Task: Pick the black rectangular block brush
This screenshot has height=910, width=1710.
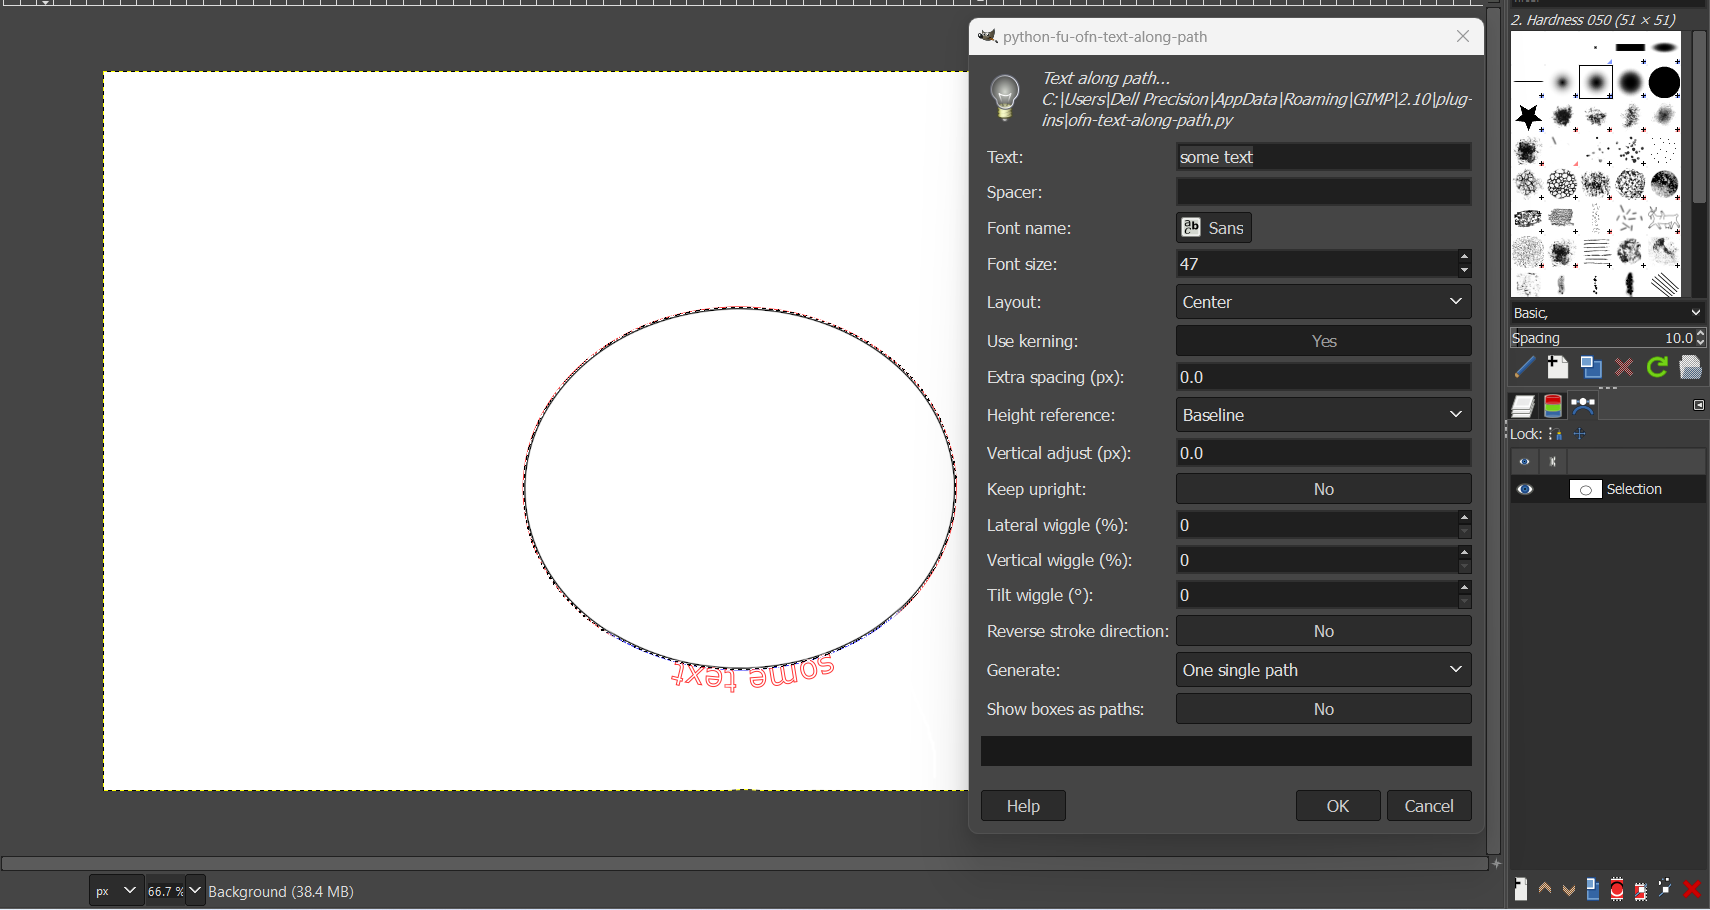Action: pos(1630,47)
